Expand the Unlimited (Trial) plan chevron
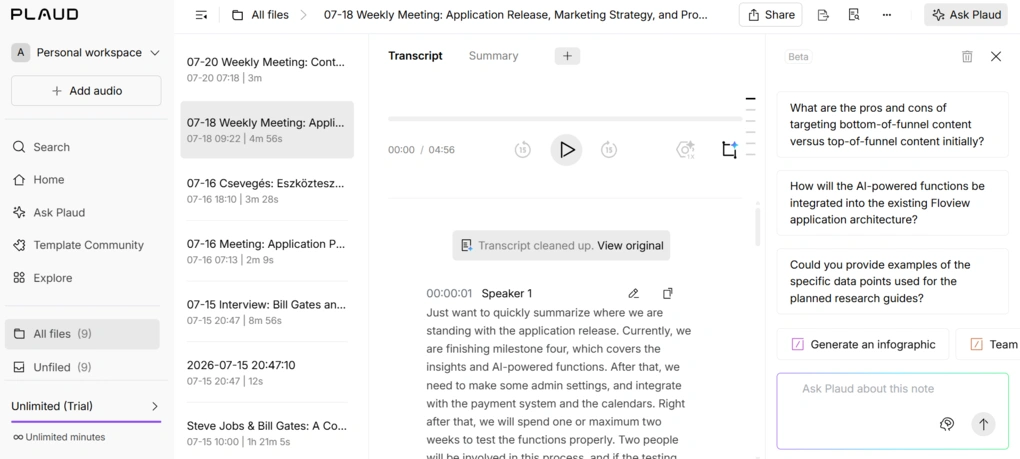The image size is (1020, 459). 155,406
